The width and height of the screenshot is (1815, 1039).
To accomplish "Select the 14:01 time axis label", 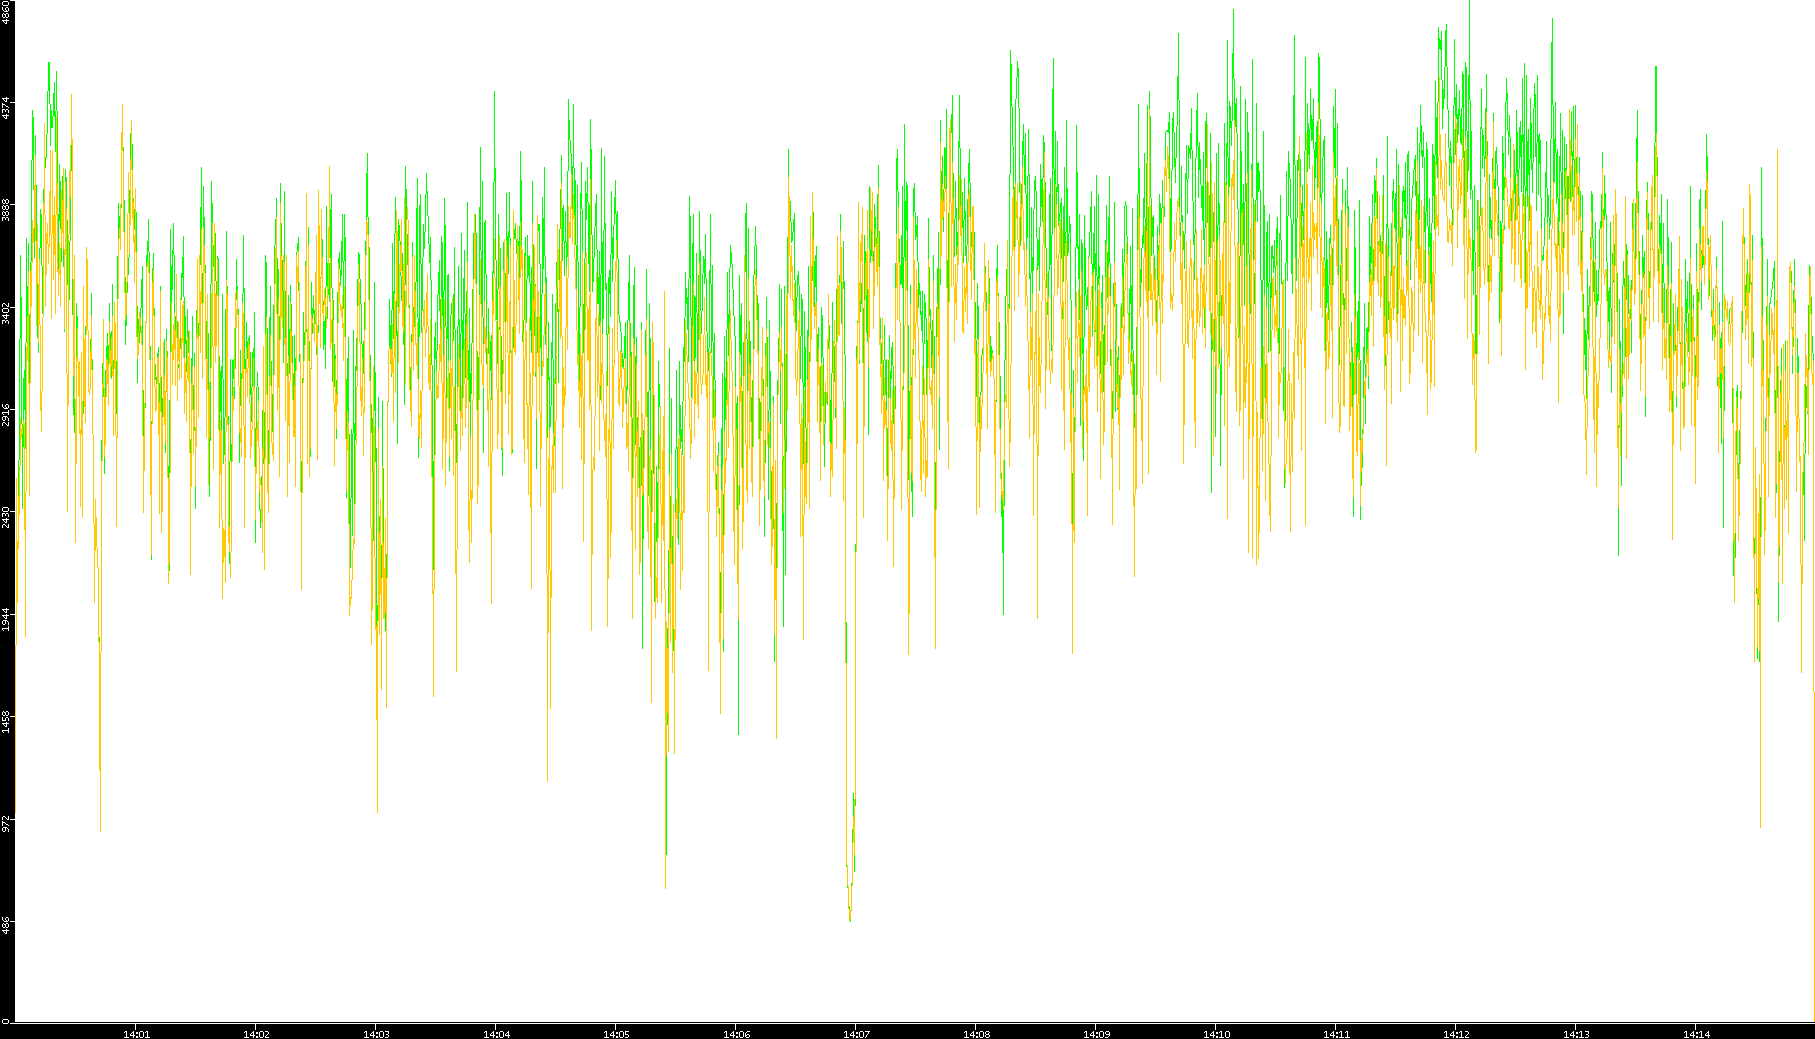I will pos(136,1034).
